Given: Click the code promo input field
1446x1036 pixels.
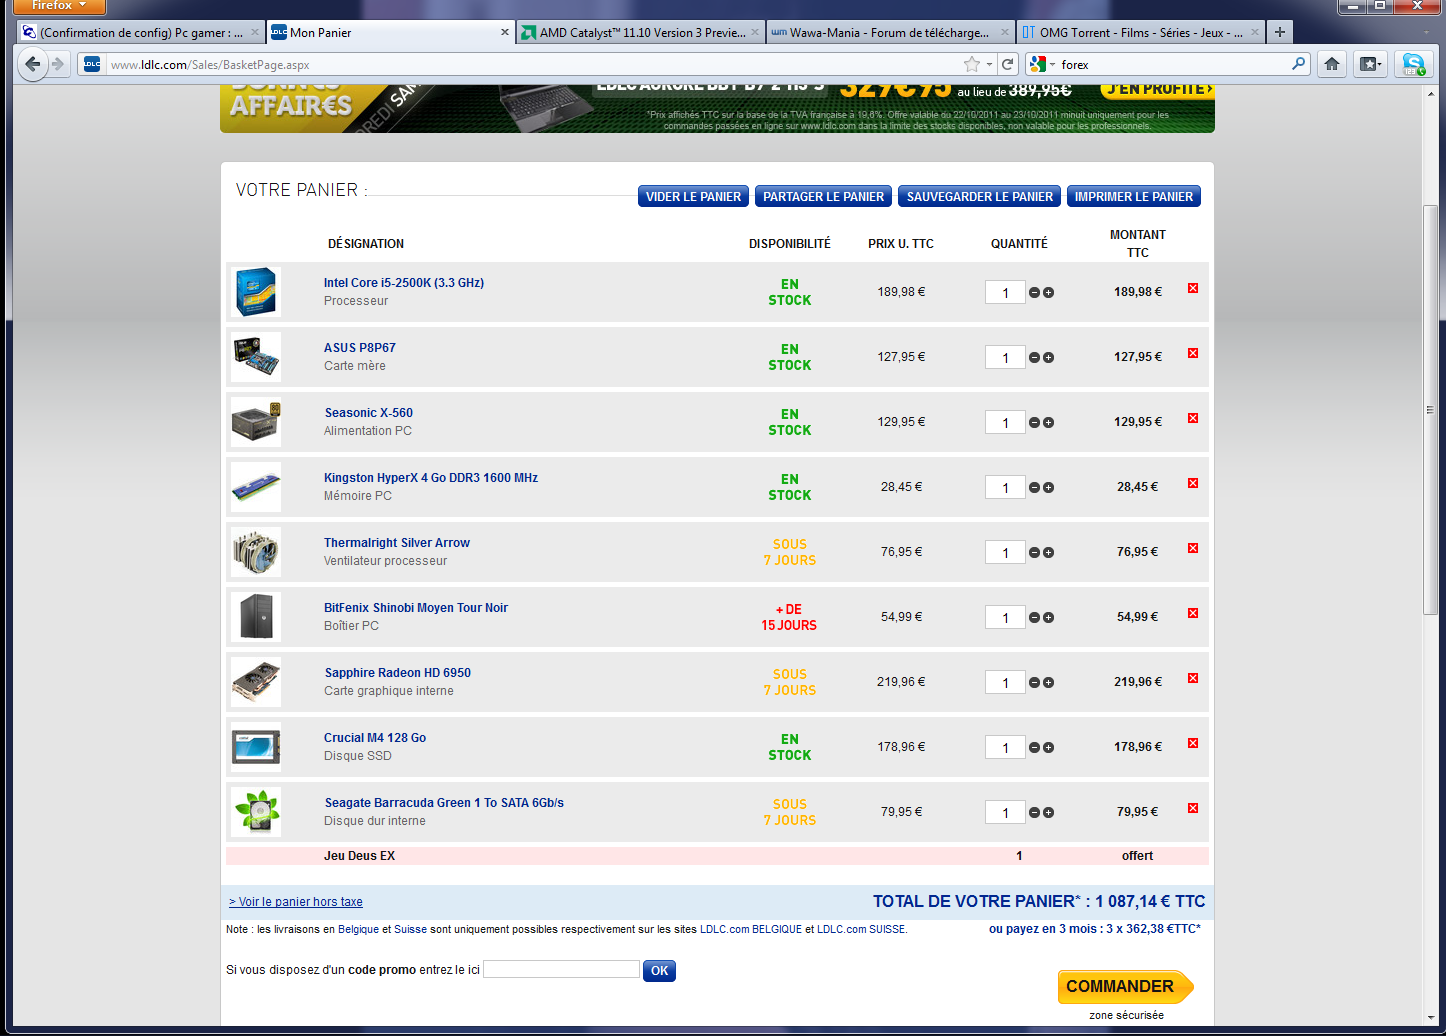Looking at the screenshot, I should [x=561, y=969].
